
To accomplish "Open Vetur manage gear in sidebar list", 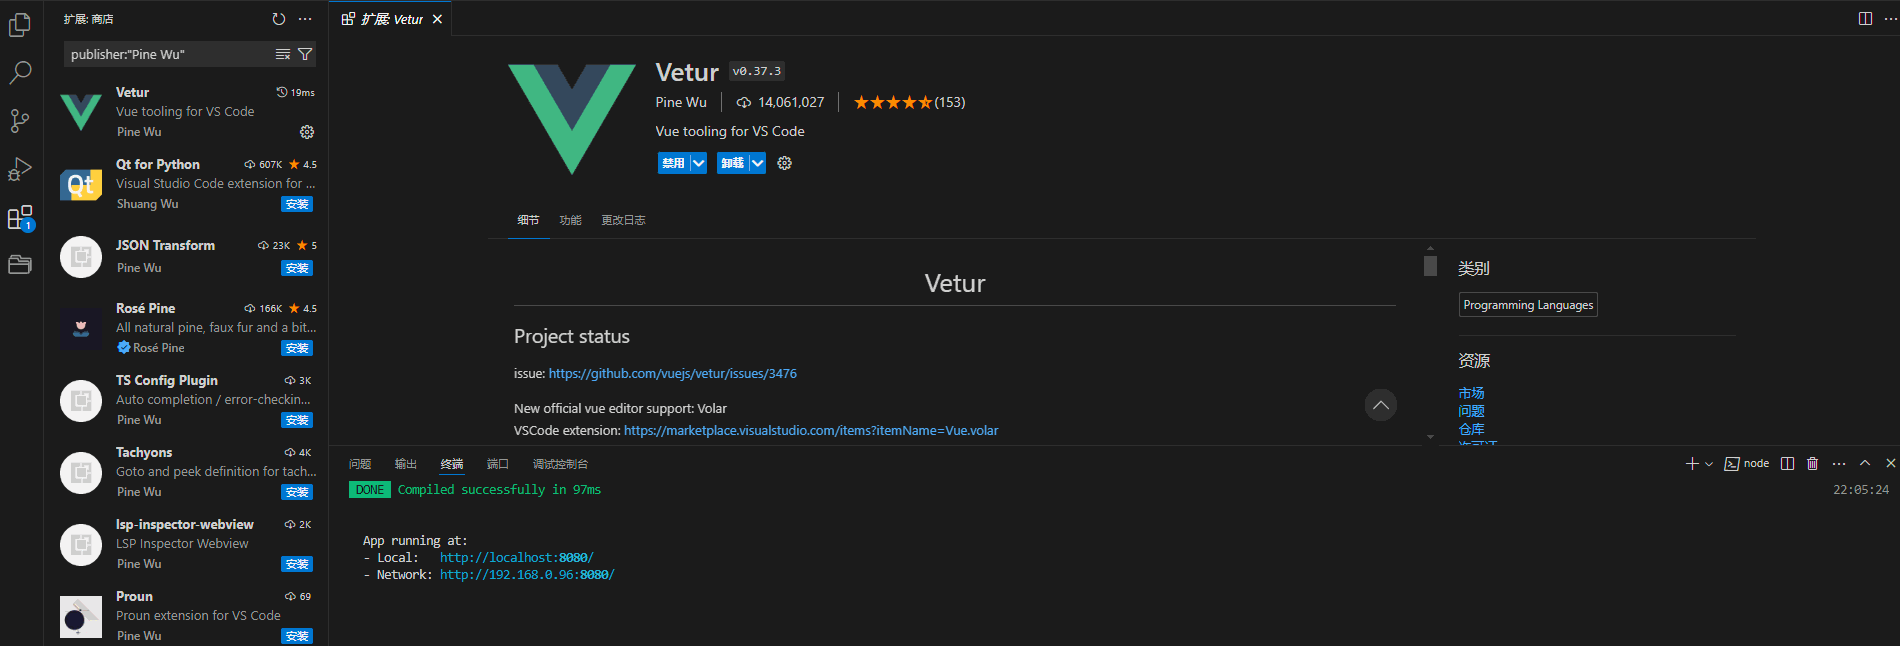I will tap(307, 132).
